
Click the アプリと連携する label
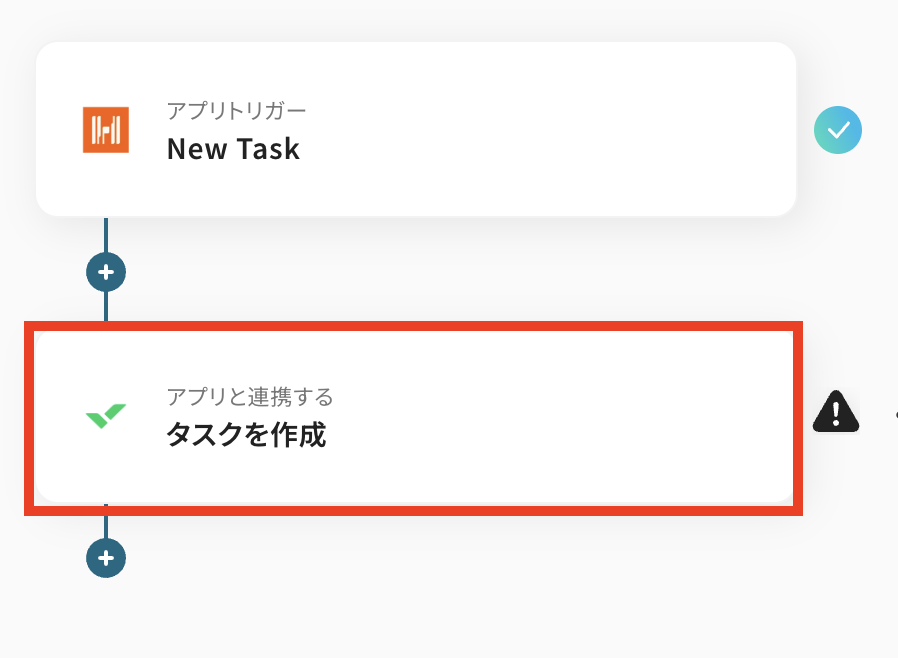tap(249, 397)
